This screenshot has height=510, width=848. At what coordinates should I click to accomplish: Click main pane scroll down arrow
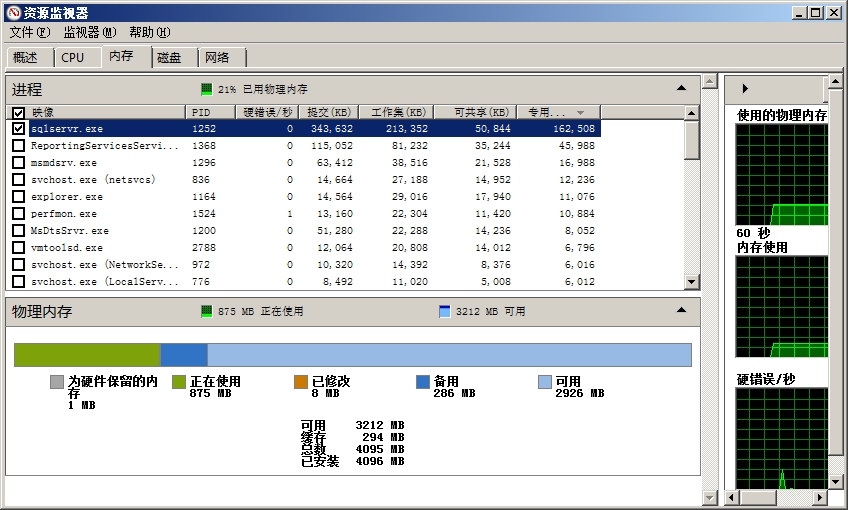pyautogui.click(x=710, y=498)
